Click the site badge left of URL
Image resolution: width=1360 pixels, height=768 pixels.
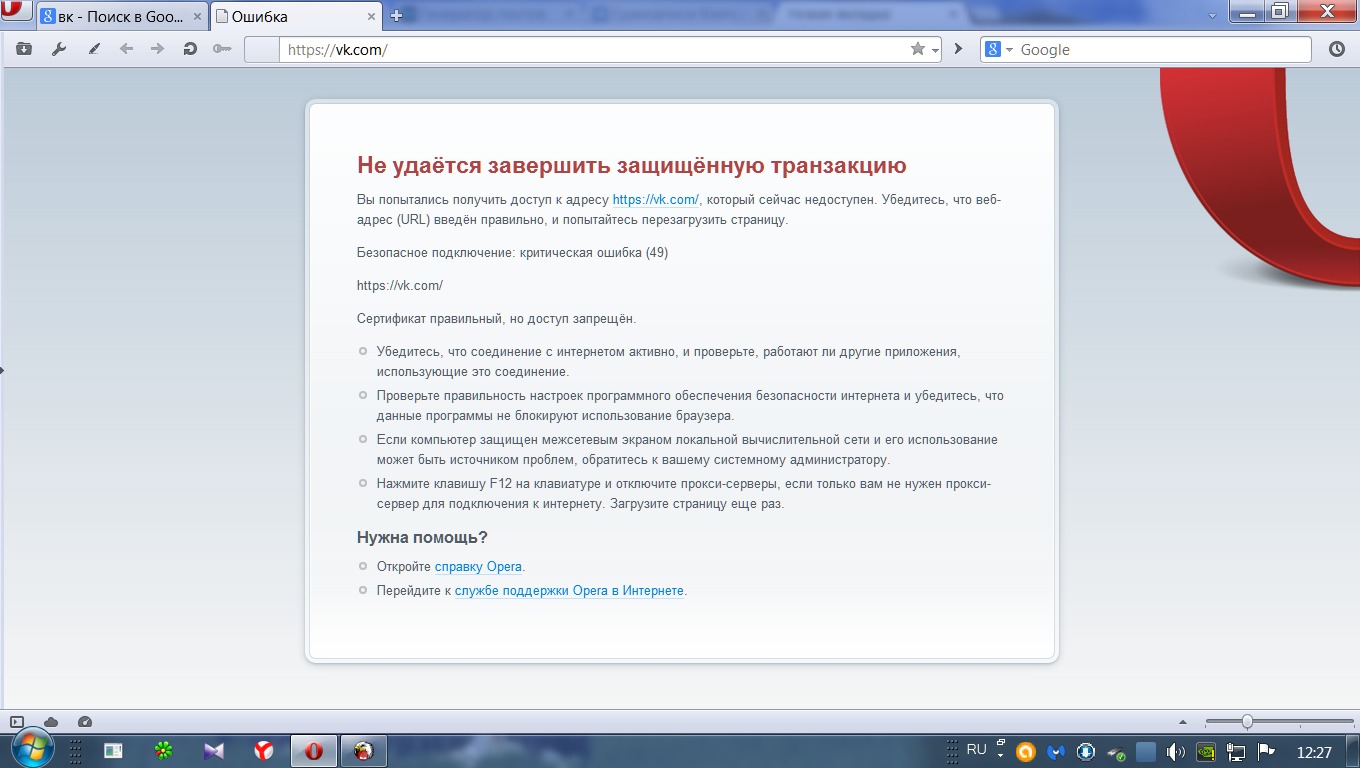(262, 49)
